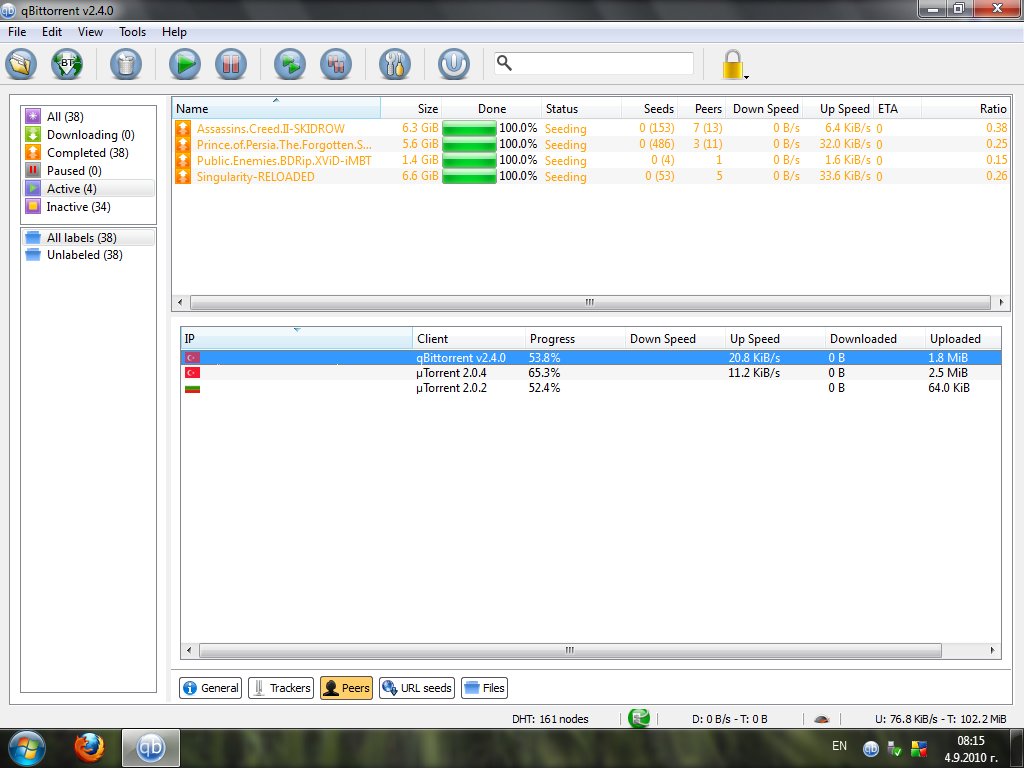The image size is (1024, 768).
Task: Open the Edit menu
Action: coord(52,31)
